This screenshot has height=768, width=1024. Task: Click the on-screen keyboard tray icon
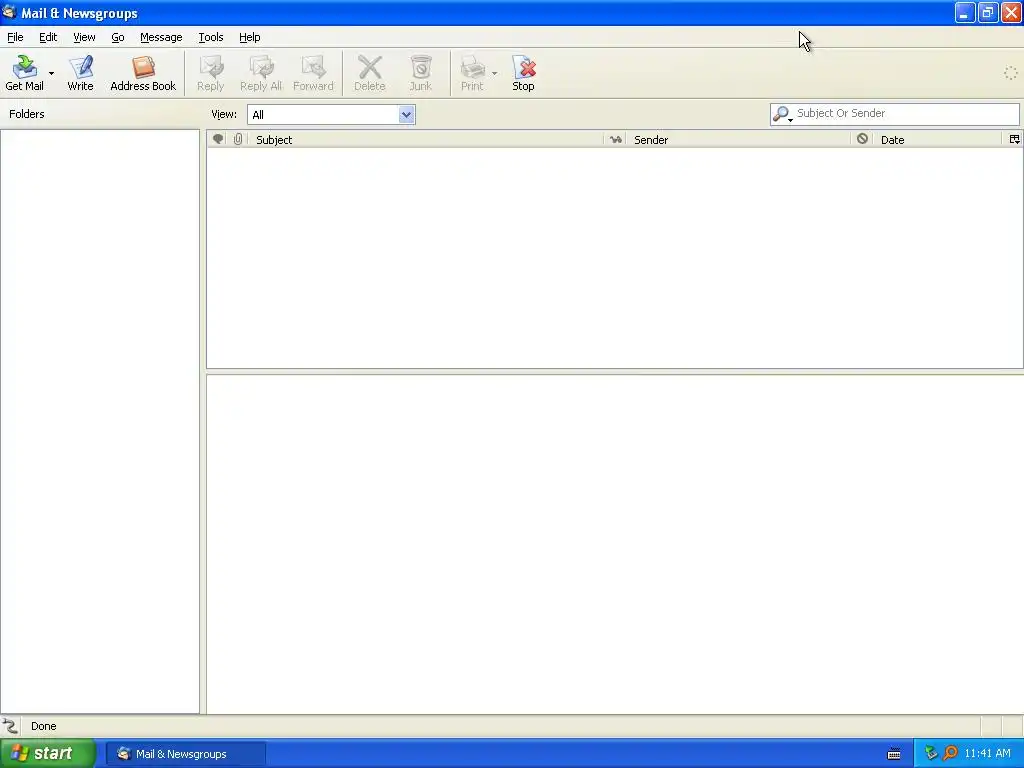894,754
